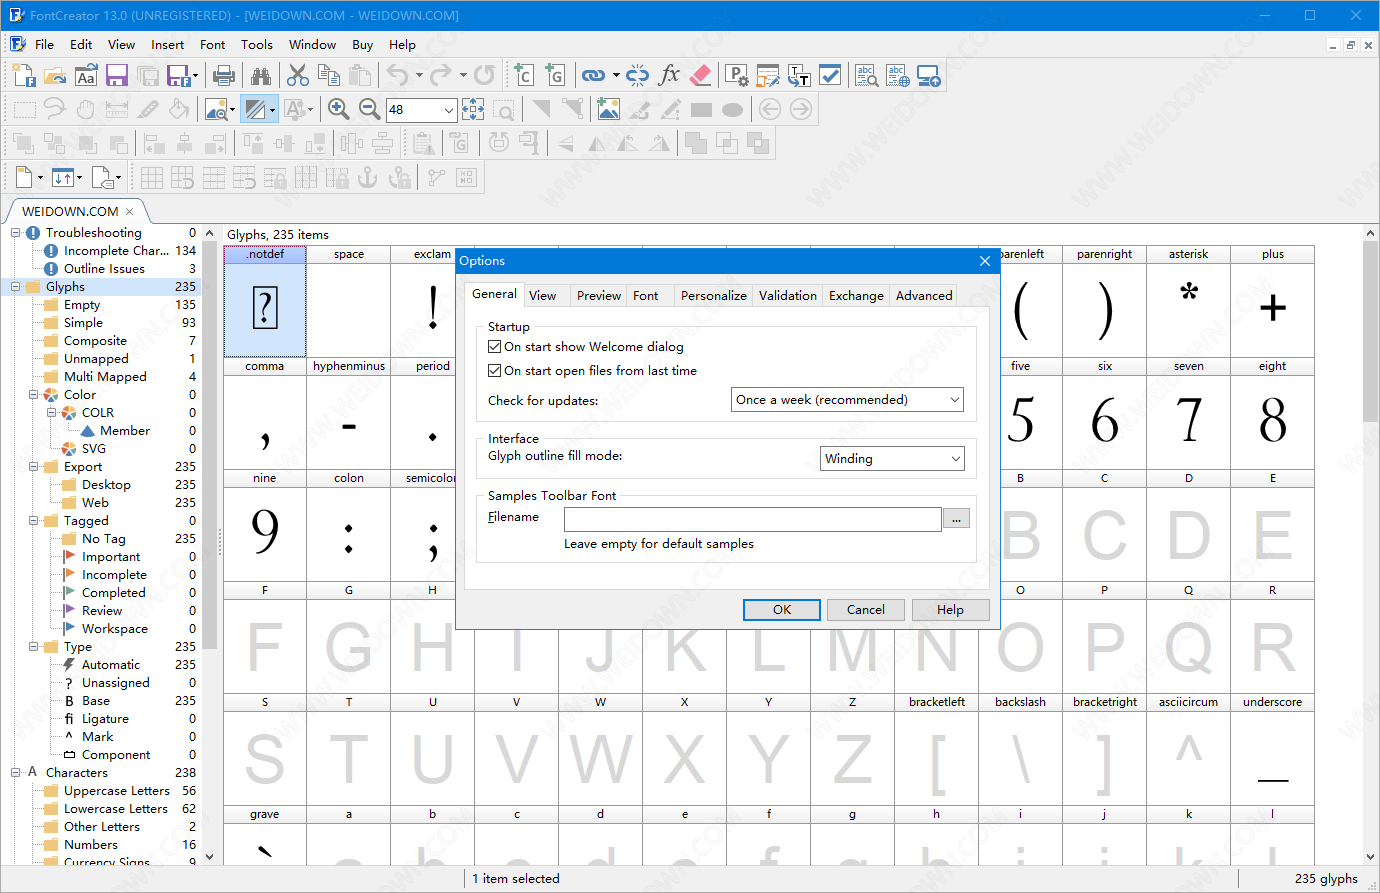Click the category tree vertical scrollbar

(x=209, y=445)
